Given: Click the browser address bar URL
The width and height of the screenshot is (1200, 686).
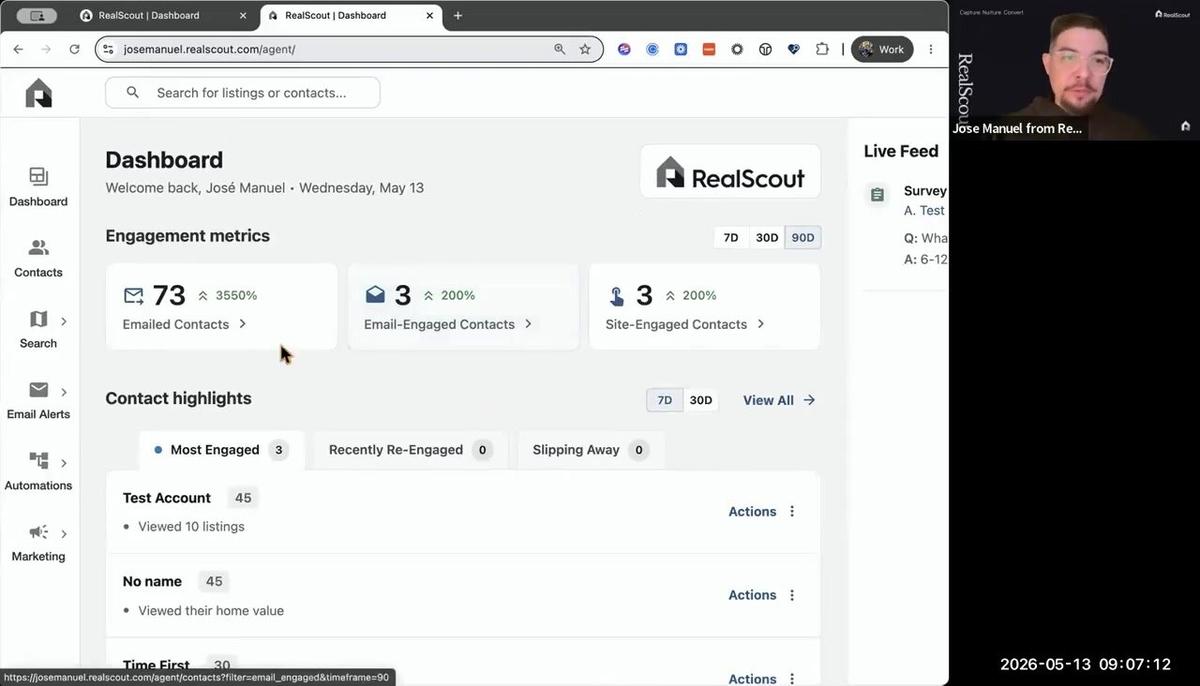Looking at the screenshot, I should click(x=209, y=49).
